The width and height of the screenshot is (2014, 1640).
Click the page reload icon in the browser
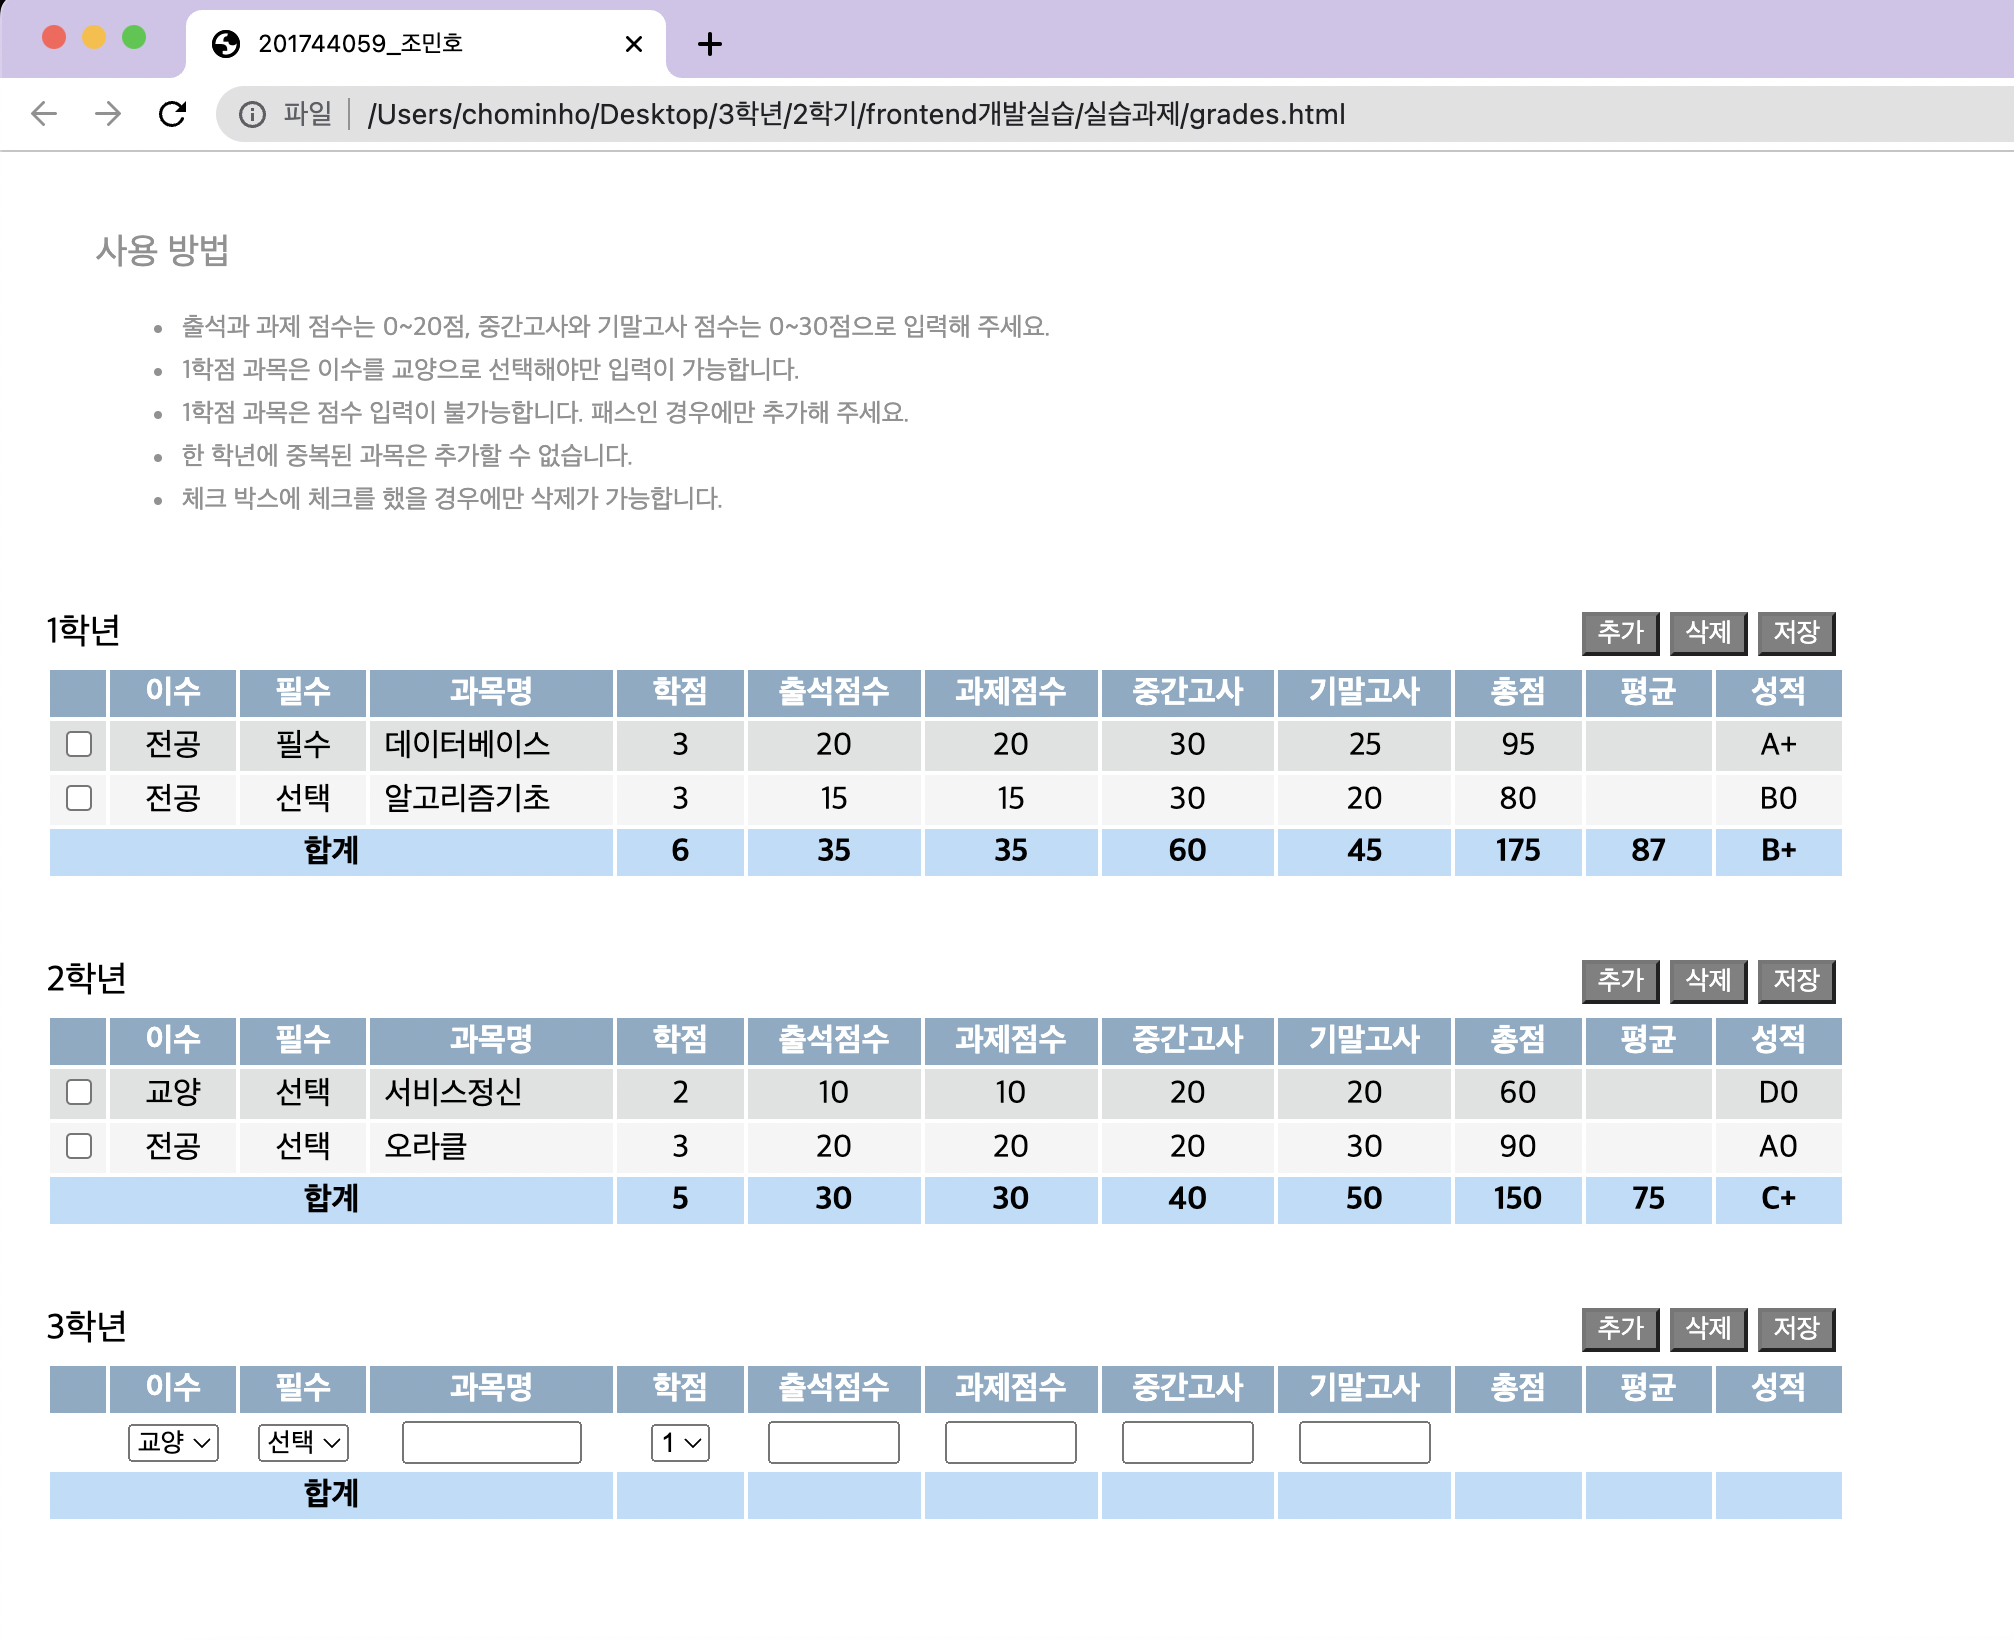173,114
